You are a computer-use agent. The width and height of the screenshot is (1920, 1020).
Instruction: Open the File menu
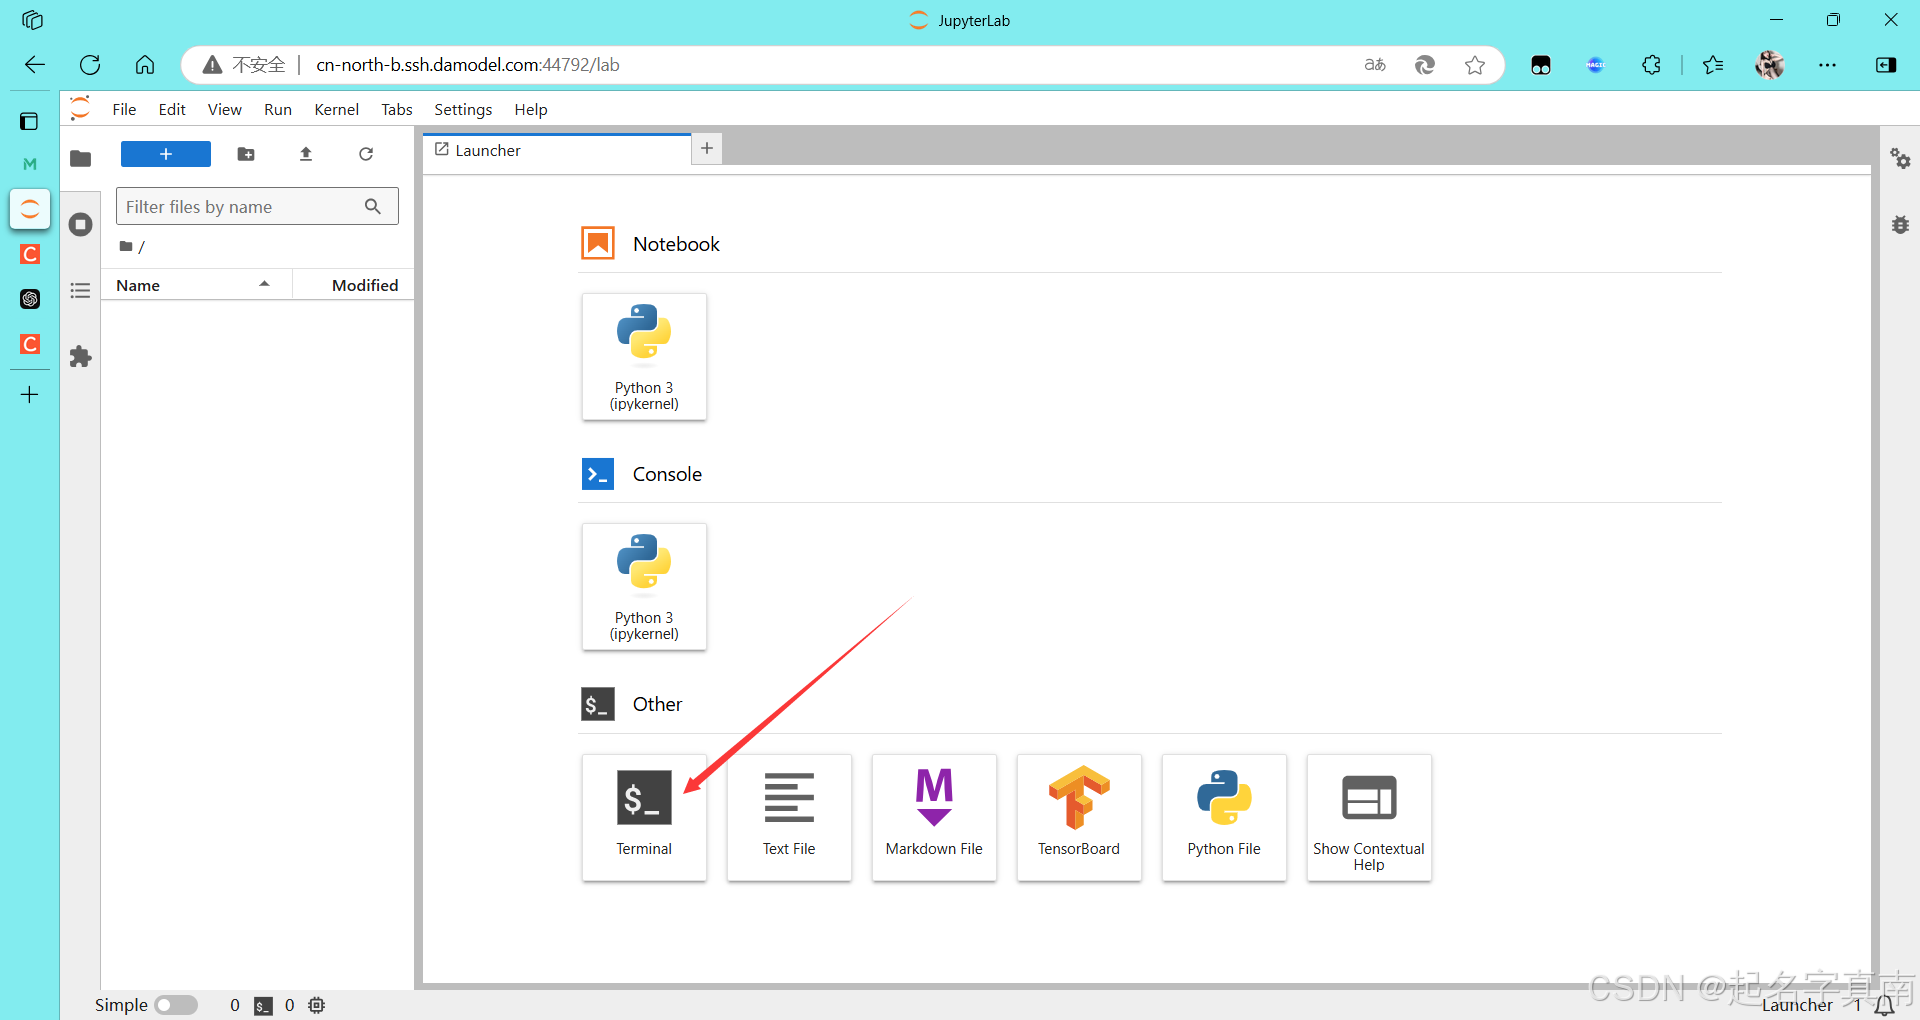(124, 109)
